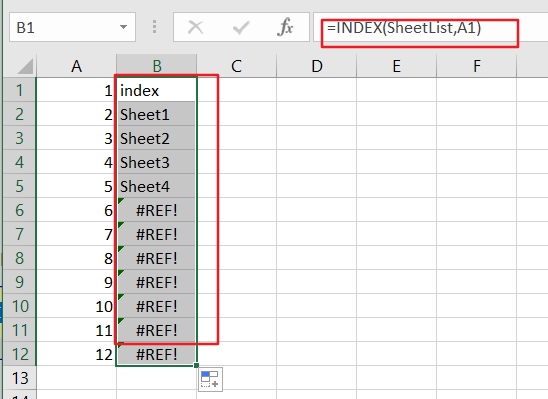Click the #REF! error in row 8
Screen dimensions: 548x399
156,258
